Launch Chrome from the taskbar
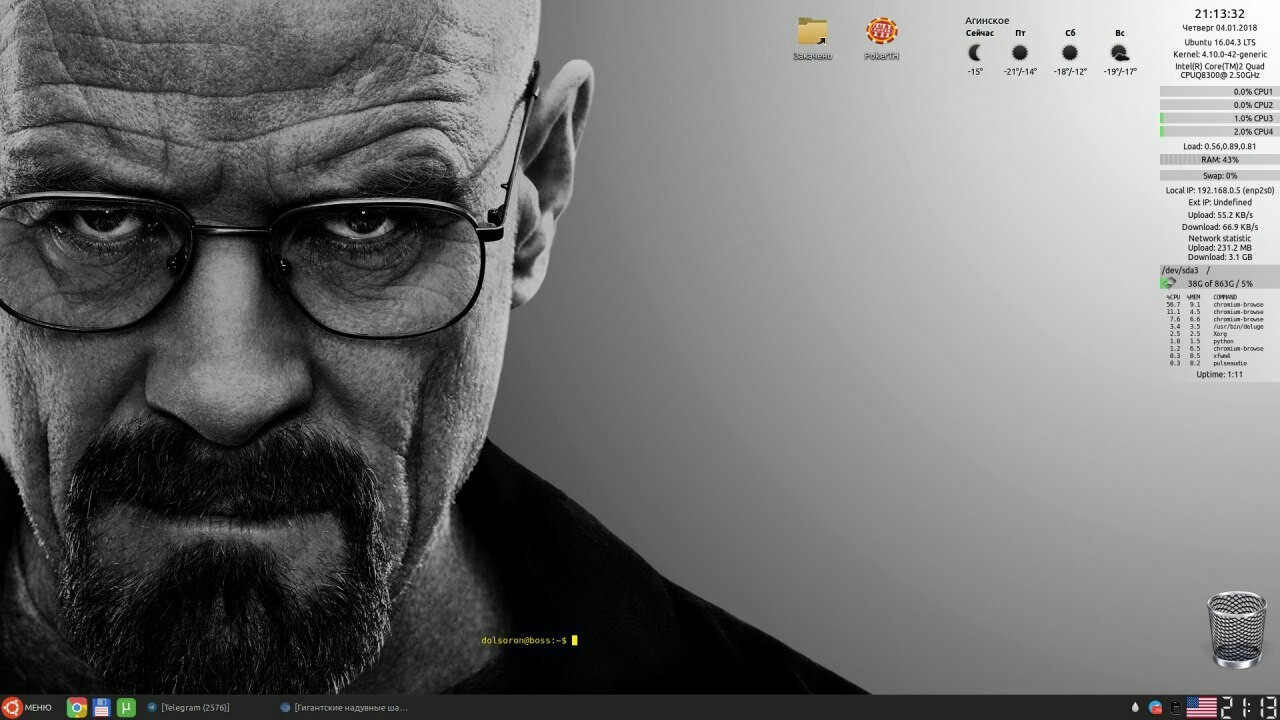Image resolution: width=1280 pixels, height=720 pixels. pos(76,707)
